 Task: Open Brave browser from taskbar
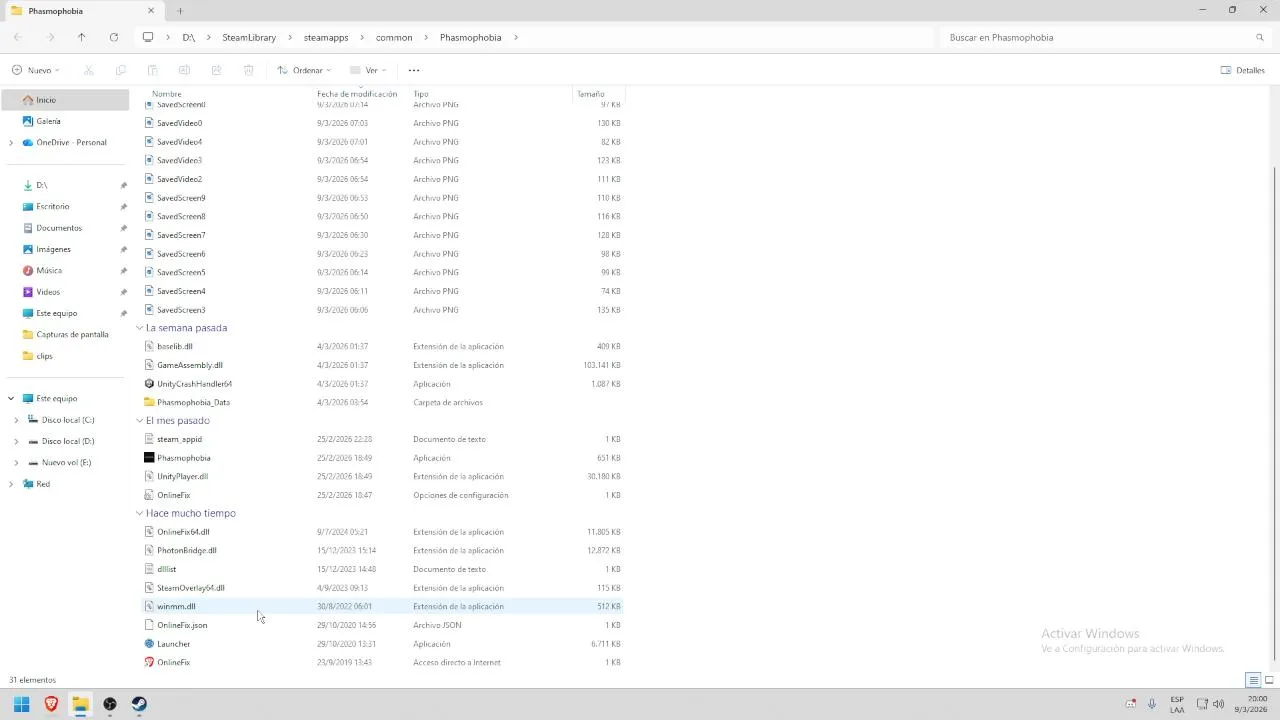tap(51, 704)
